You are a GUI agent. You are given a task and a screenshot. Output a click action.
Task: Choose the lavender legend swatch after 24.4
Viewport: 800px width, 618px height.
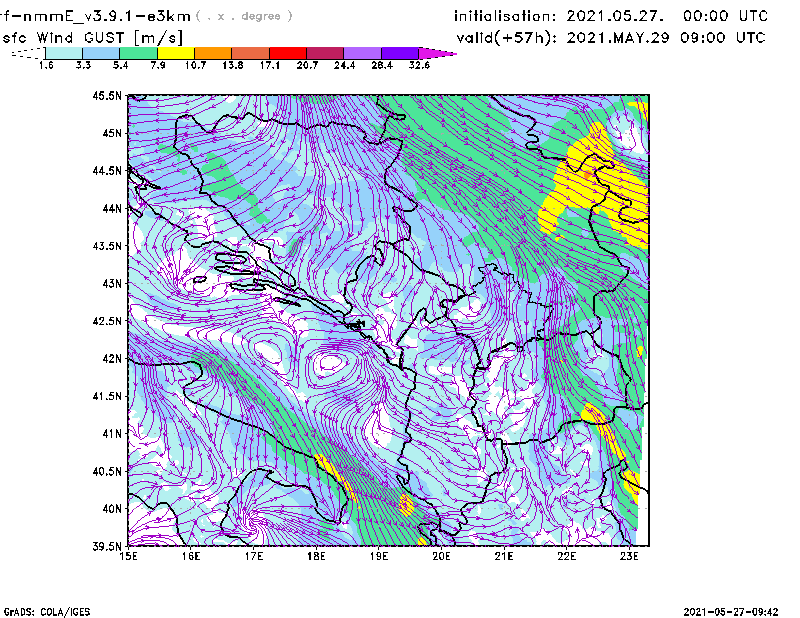(362, 53)
